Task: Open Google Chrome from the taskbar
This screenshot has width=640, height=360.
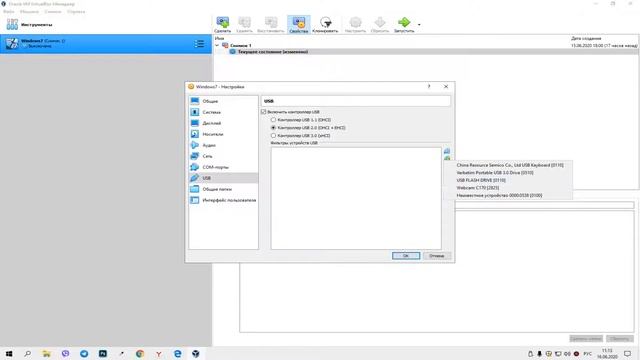Action: pos(140,353)
